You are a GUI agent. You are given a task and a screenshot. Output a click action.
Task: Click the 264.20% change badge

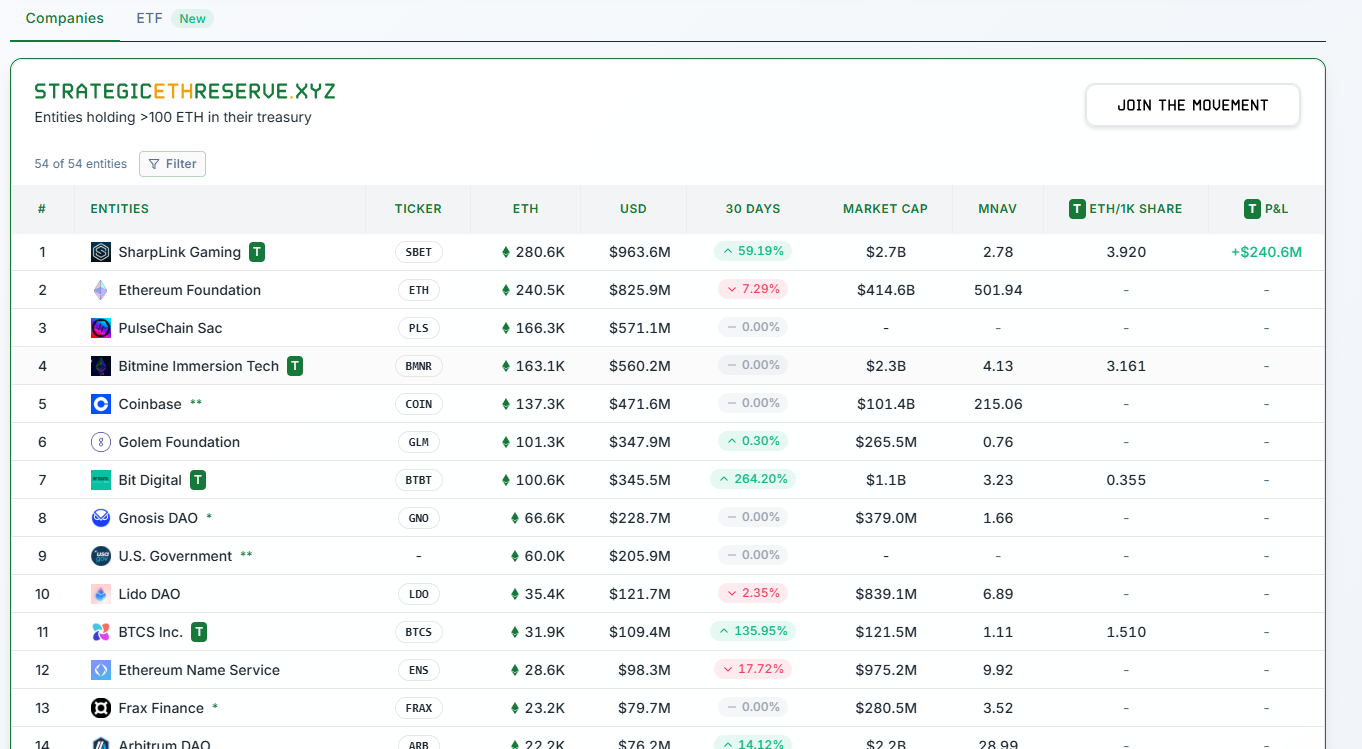(753, 479)
